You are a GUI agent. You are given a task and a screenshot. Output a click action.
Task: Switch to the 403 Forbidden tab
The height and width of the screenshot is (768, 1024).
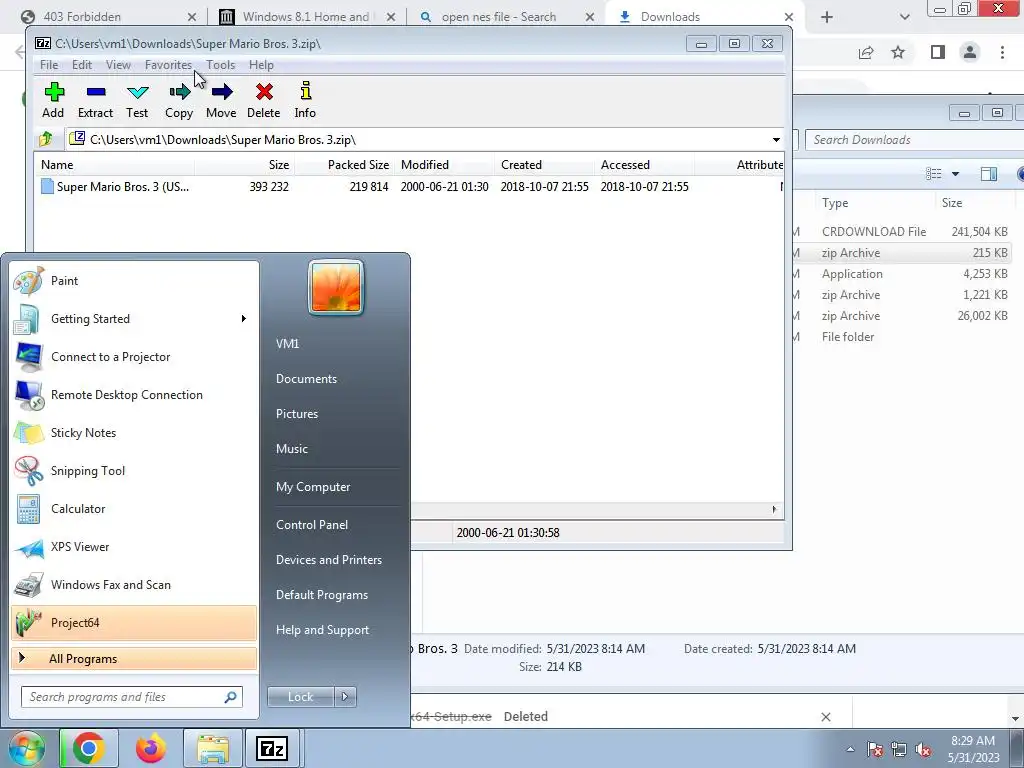tap(108, 17)
